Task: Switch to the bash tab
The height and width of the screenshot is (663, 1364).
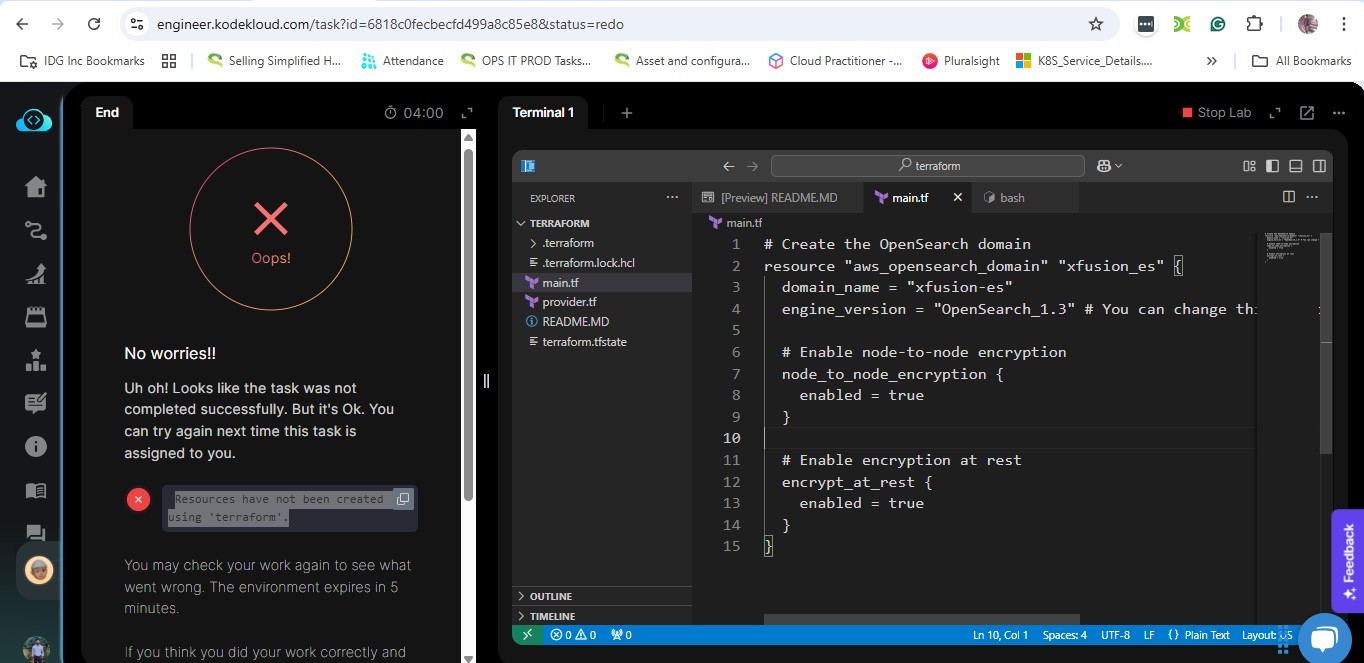Action: pyautogui.click(x=1012, y=198)
